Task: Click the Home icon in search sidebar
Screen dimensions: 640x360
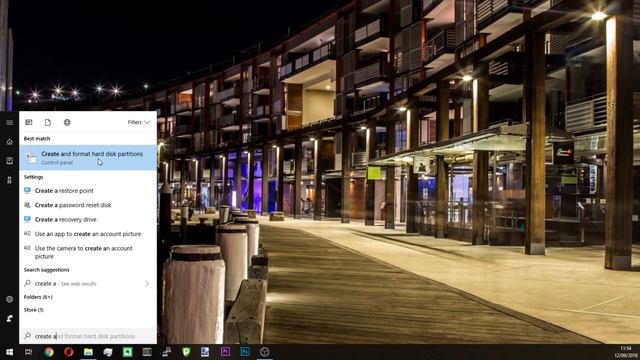Action: tap(9, 142)
